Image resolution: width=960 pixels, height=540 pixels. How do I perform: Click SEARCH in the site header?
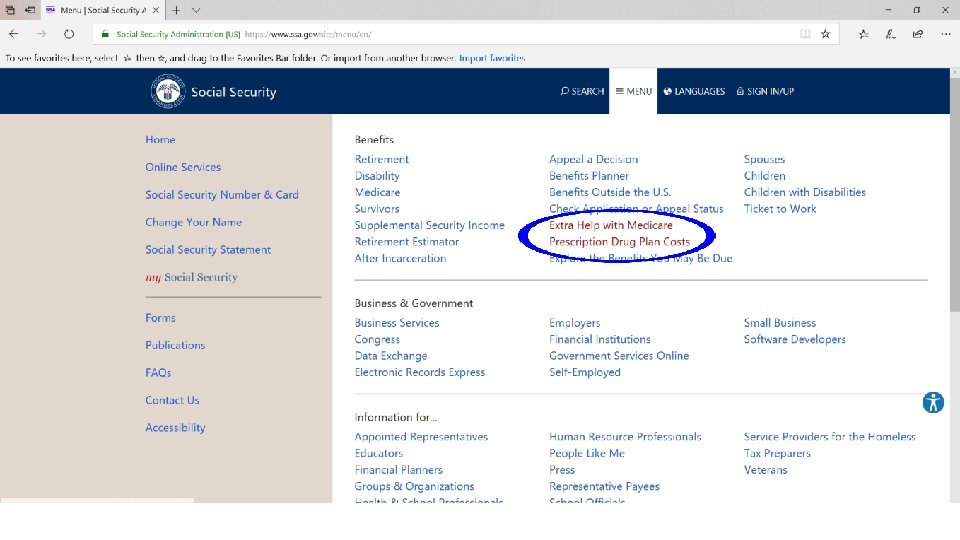[x=582, y=91]
